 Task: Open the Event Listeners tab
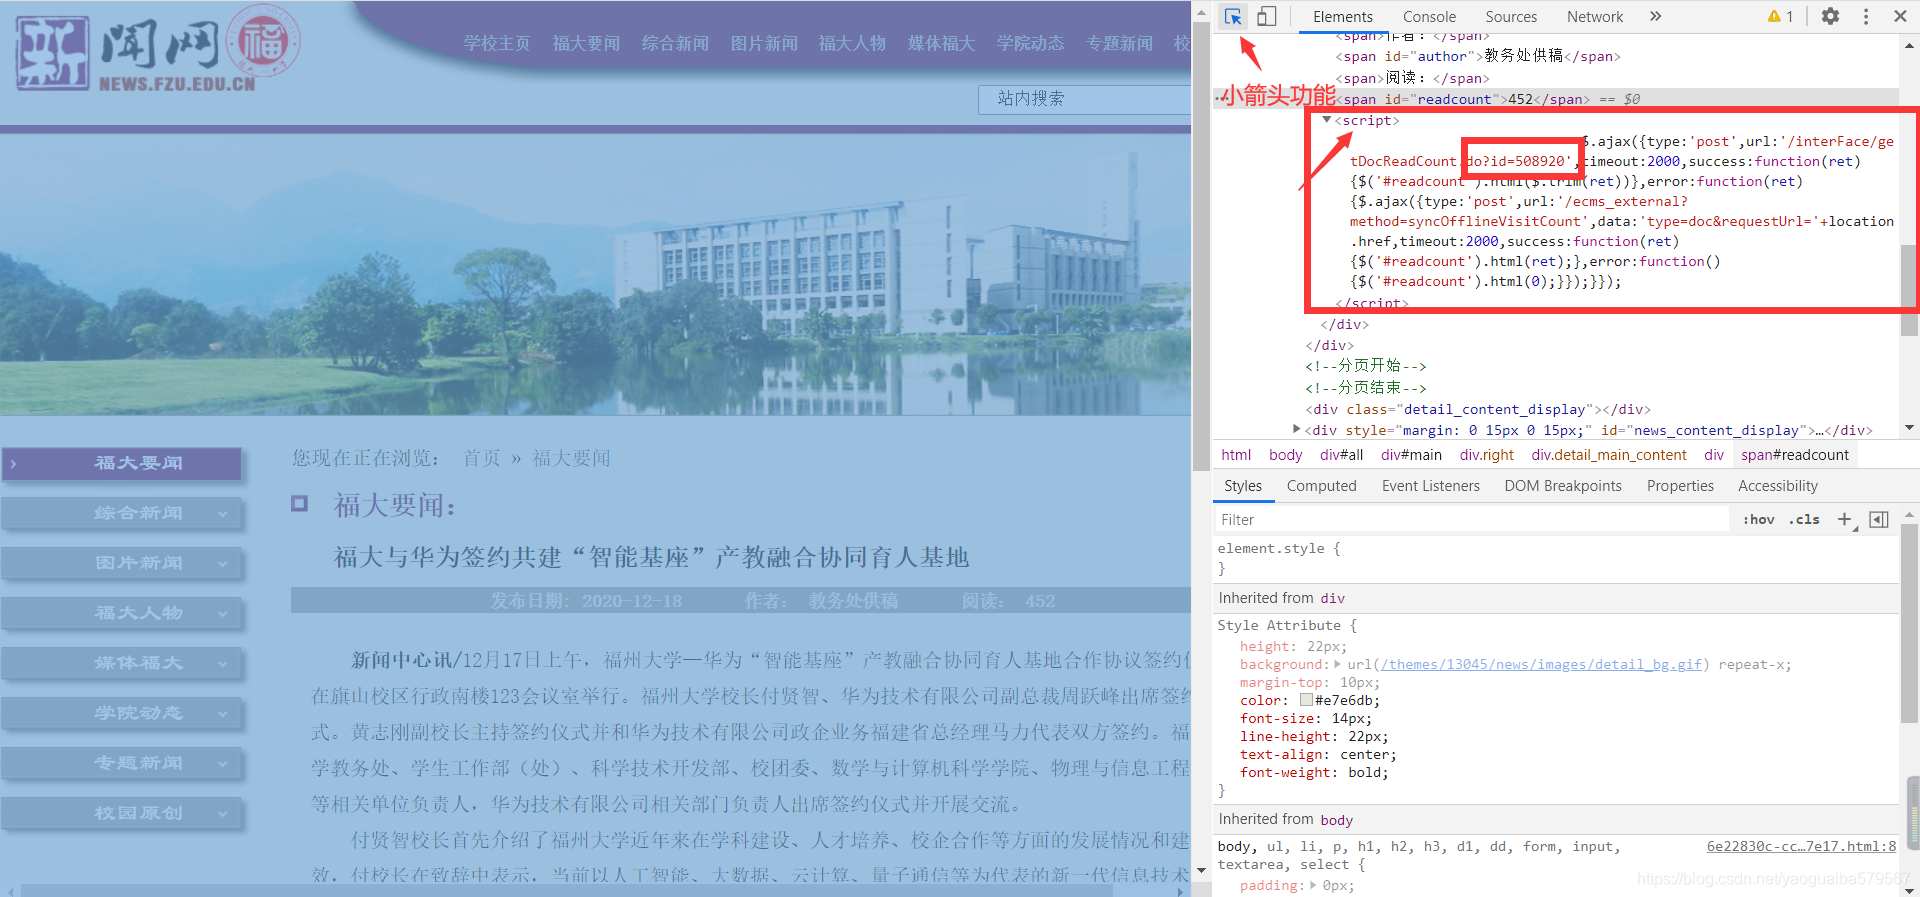(x=1430, y=485)
